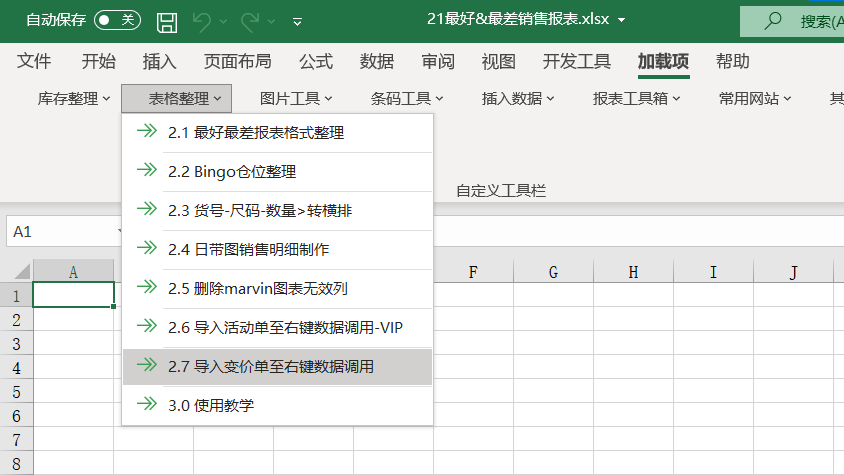This screenshot has width=844, height=475.
Task: Select column J header
Action: (x=793, y=271)
